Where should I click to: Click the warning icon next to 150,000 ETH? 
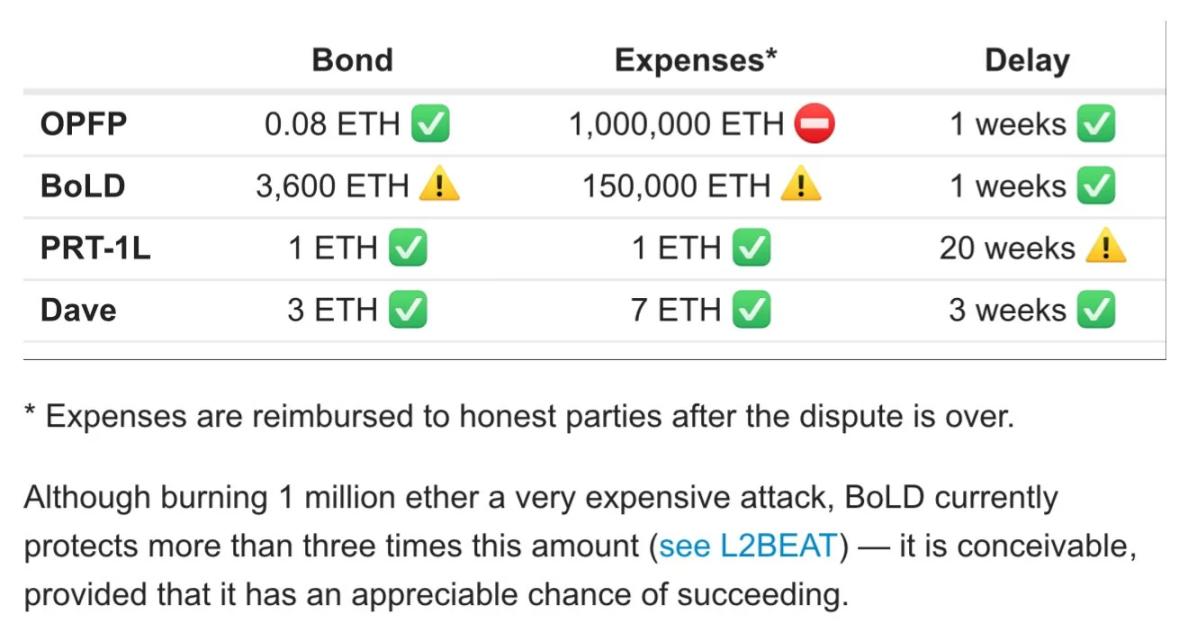click(x=801, y=186)
